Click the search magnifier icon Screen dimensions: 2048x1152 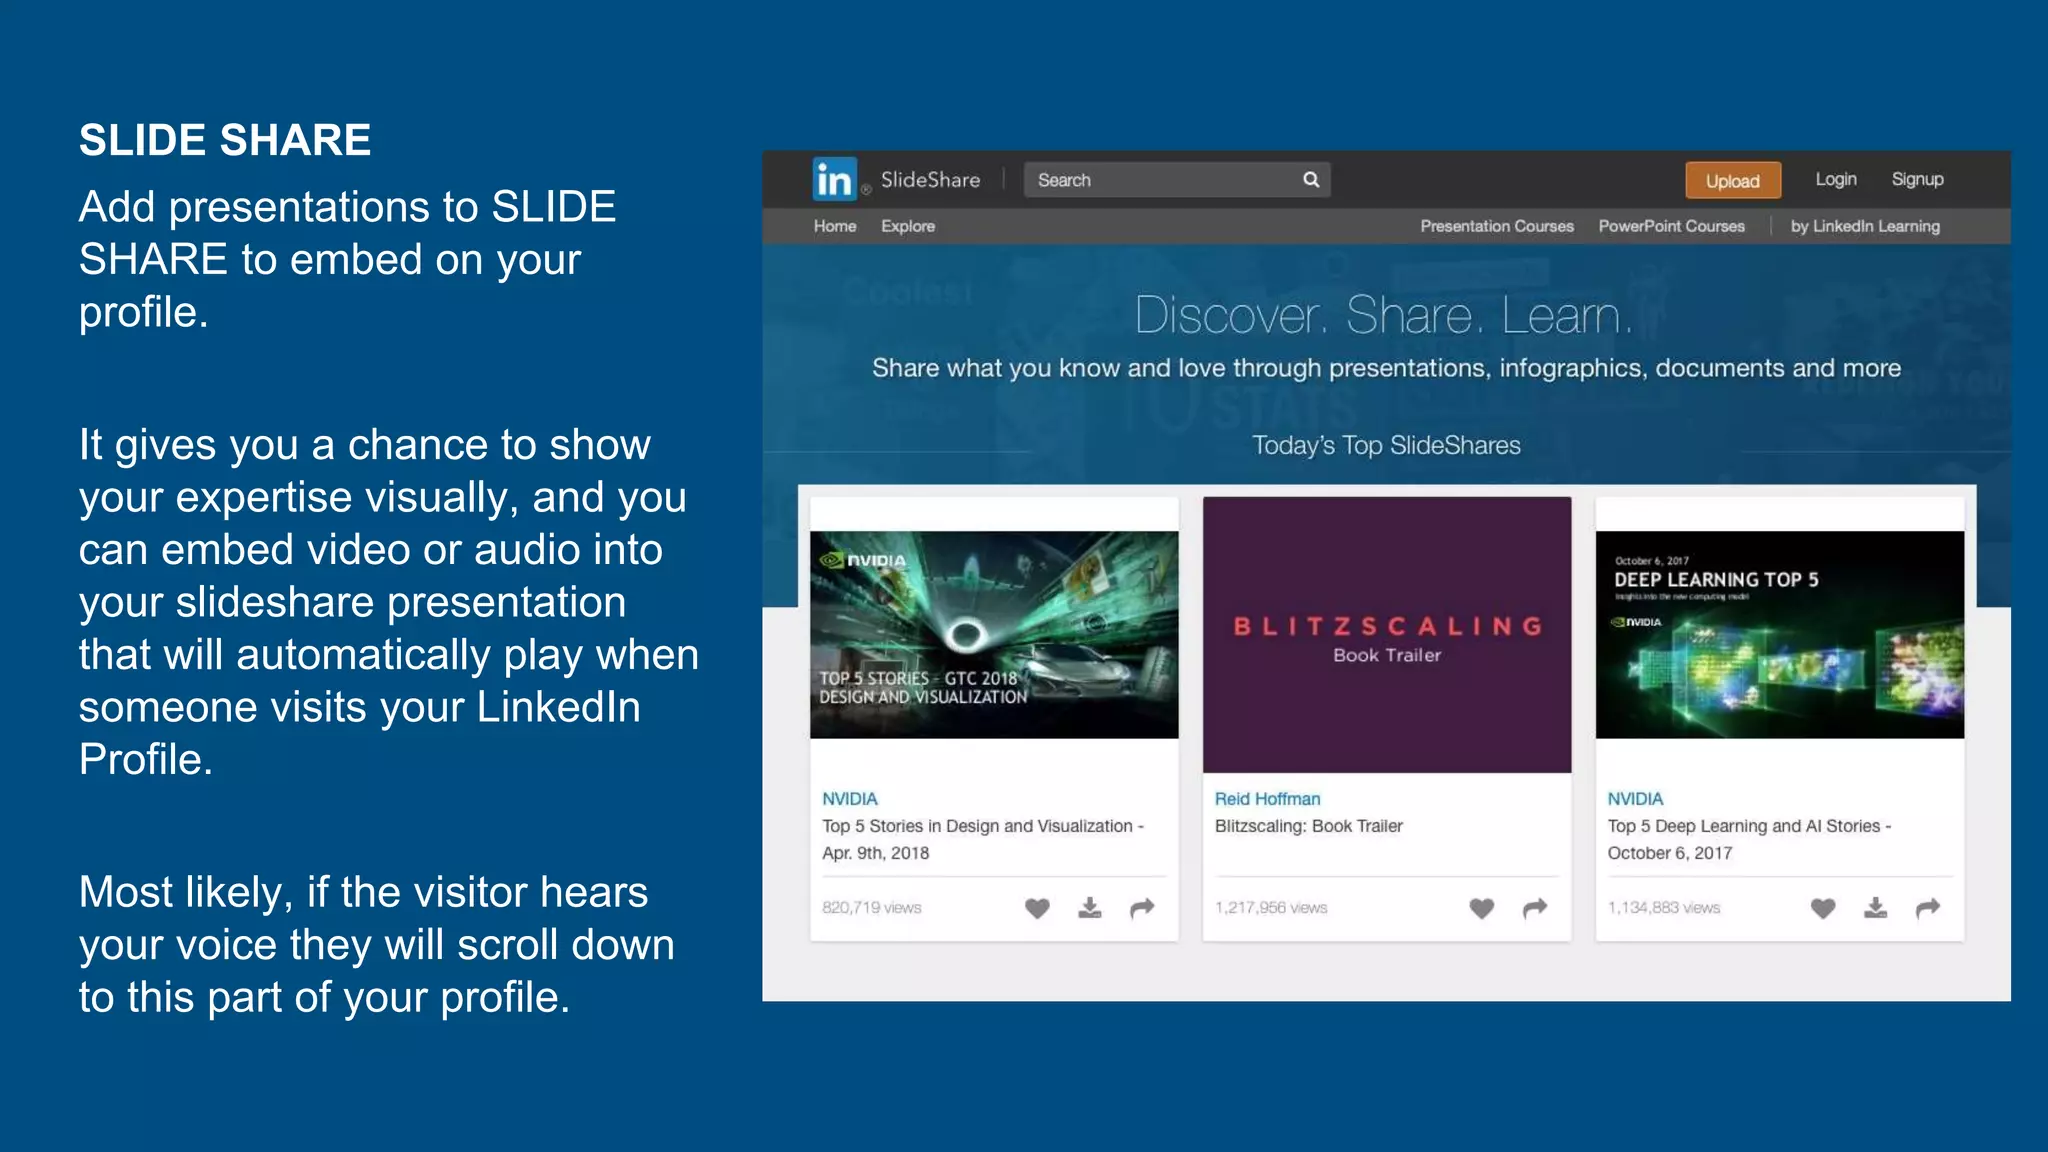point(1311,180)
